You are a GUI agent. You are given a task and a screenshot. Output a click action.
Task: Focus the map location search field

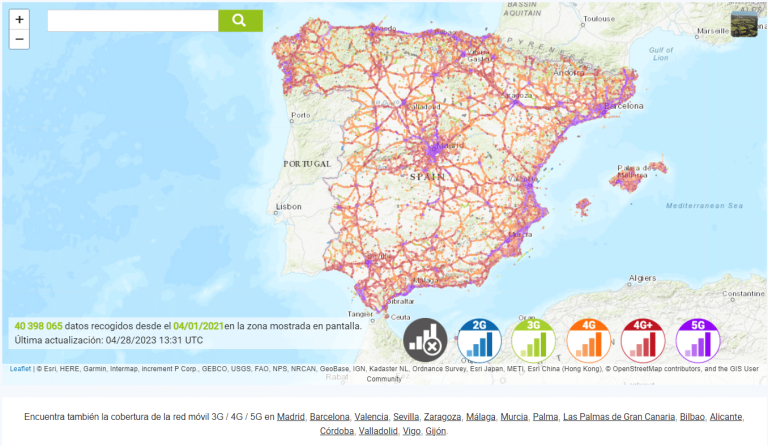point(133,21)
